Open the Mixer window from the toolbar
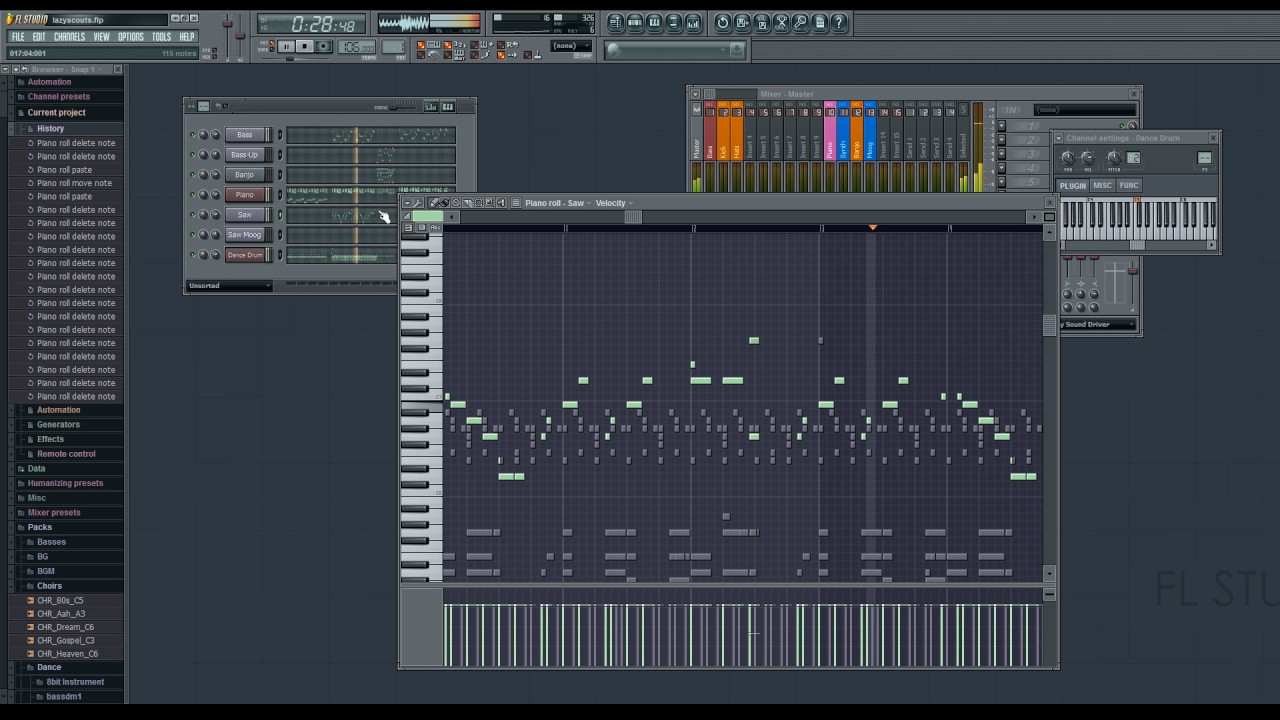This screenshot has height=720, width=1280. [x=693, y=22]
